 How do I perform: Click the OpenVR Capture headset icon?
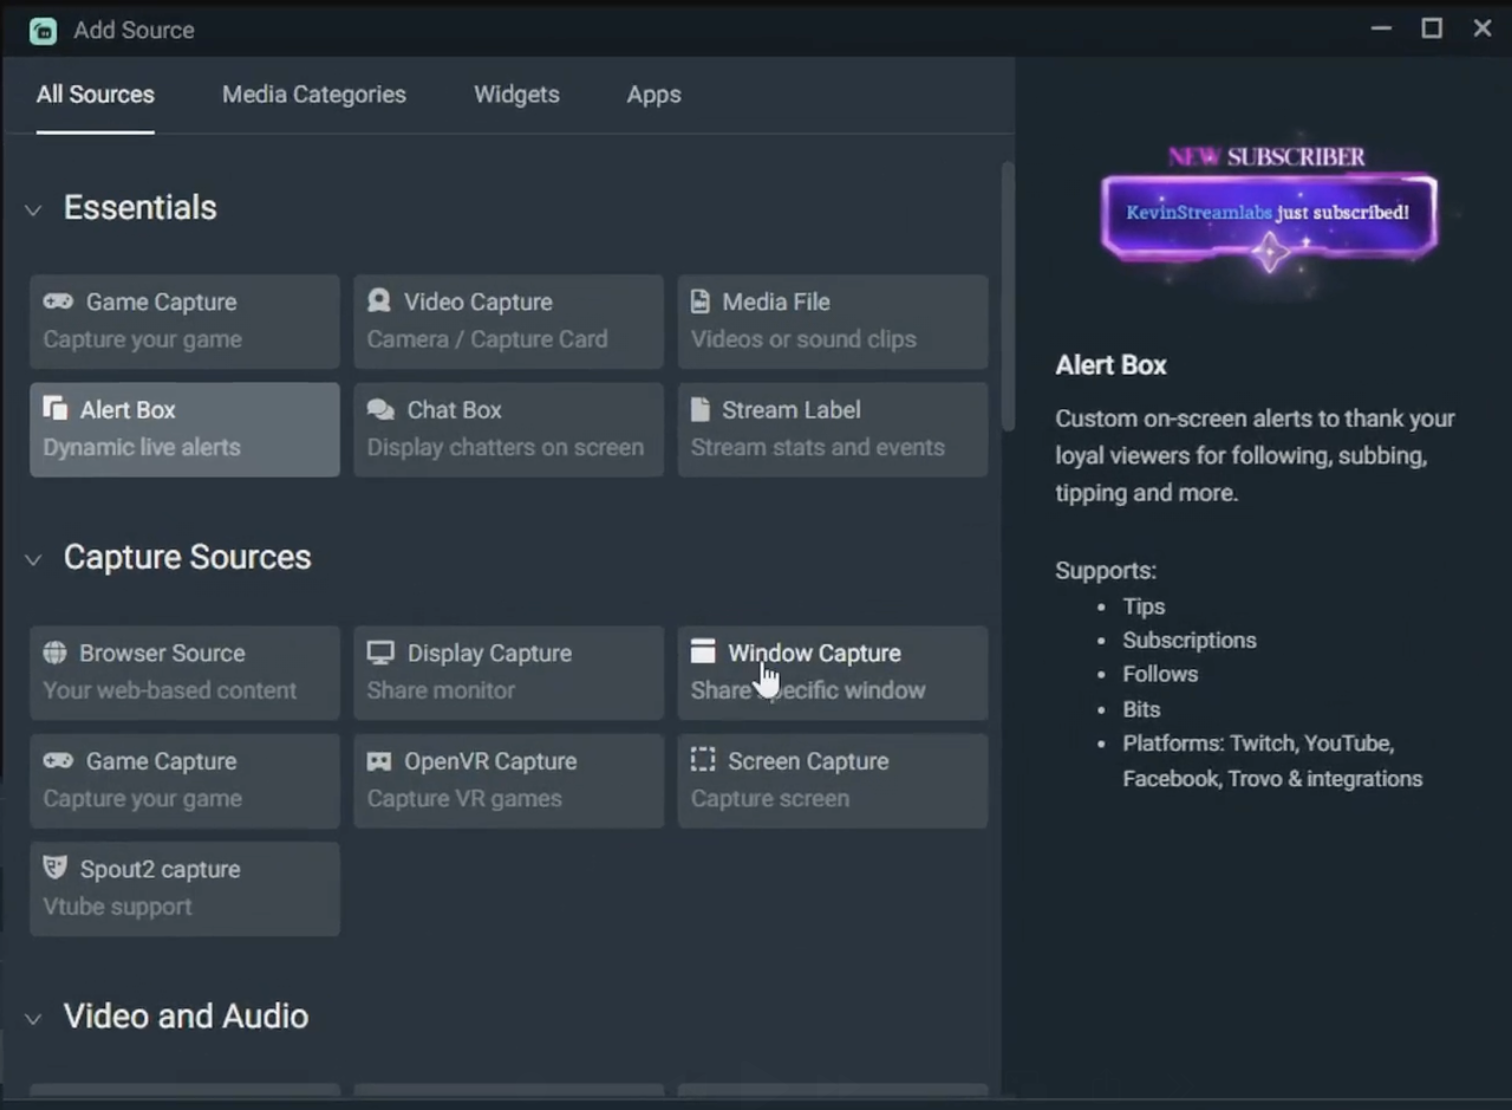(379, 762)
